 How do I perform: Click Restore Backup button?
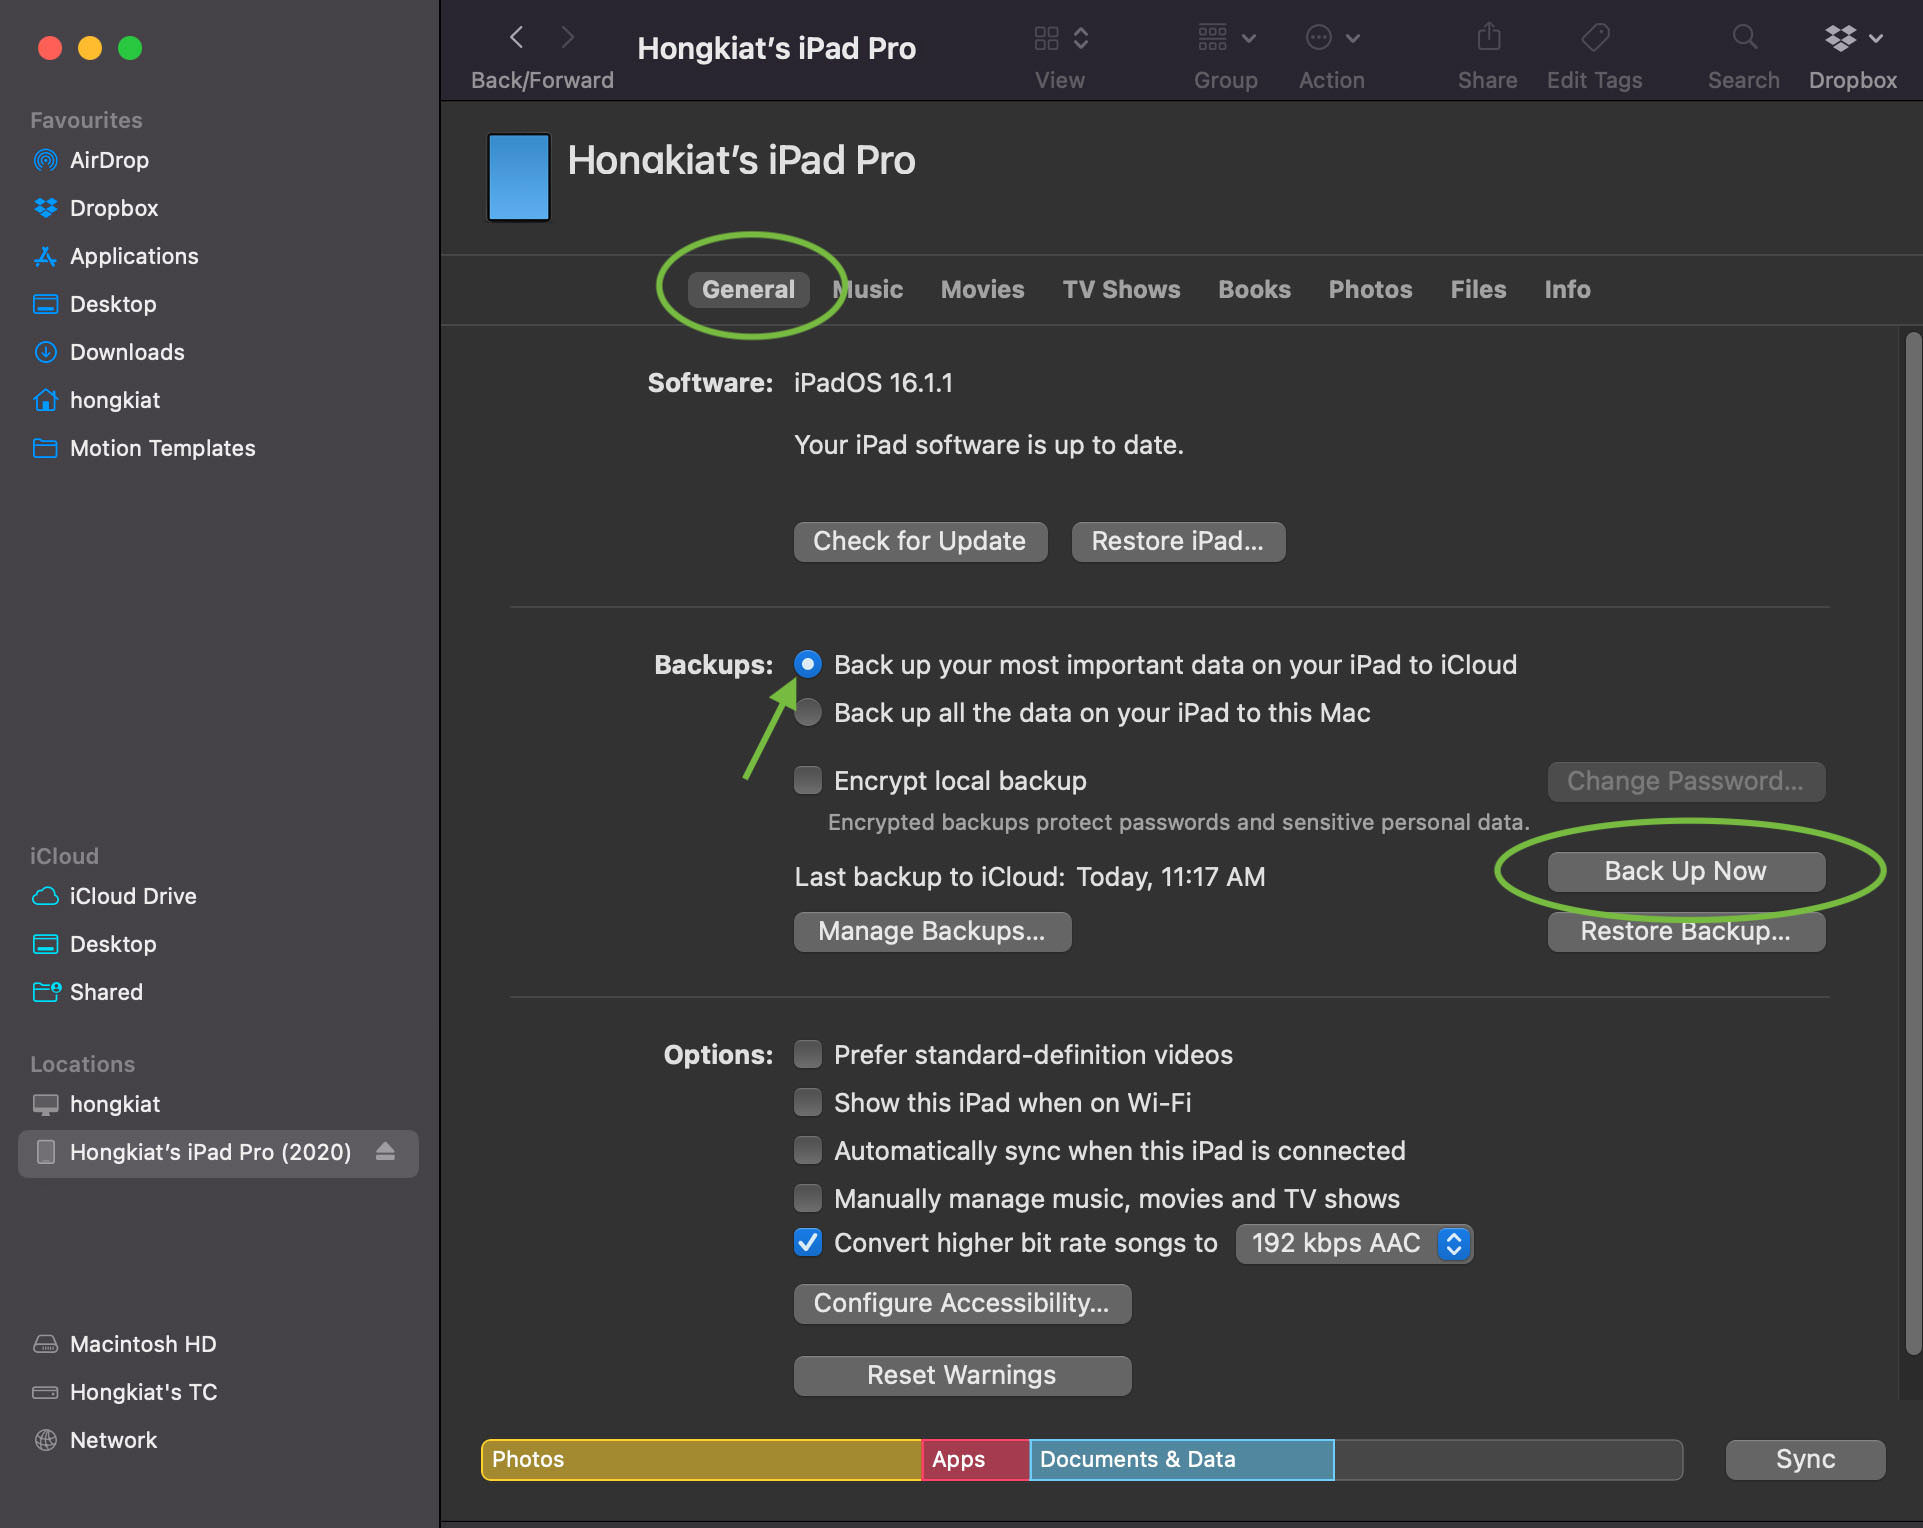1686,930
